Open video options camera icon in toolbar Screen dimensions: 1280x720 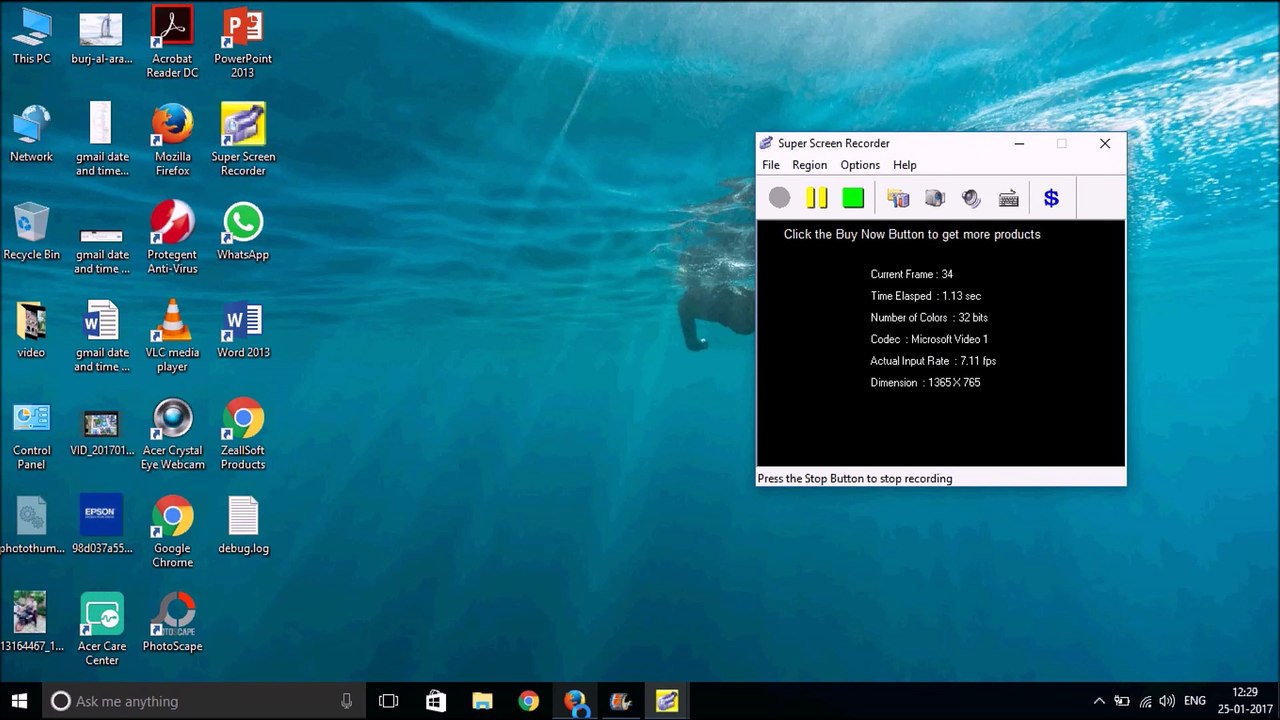pyautogui.click(x=935, y=198)
